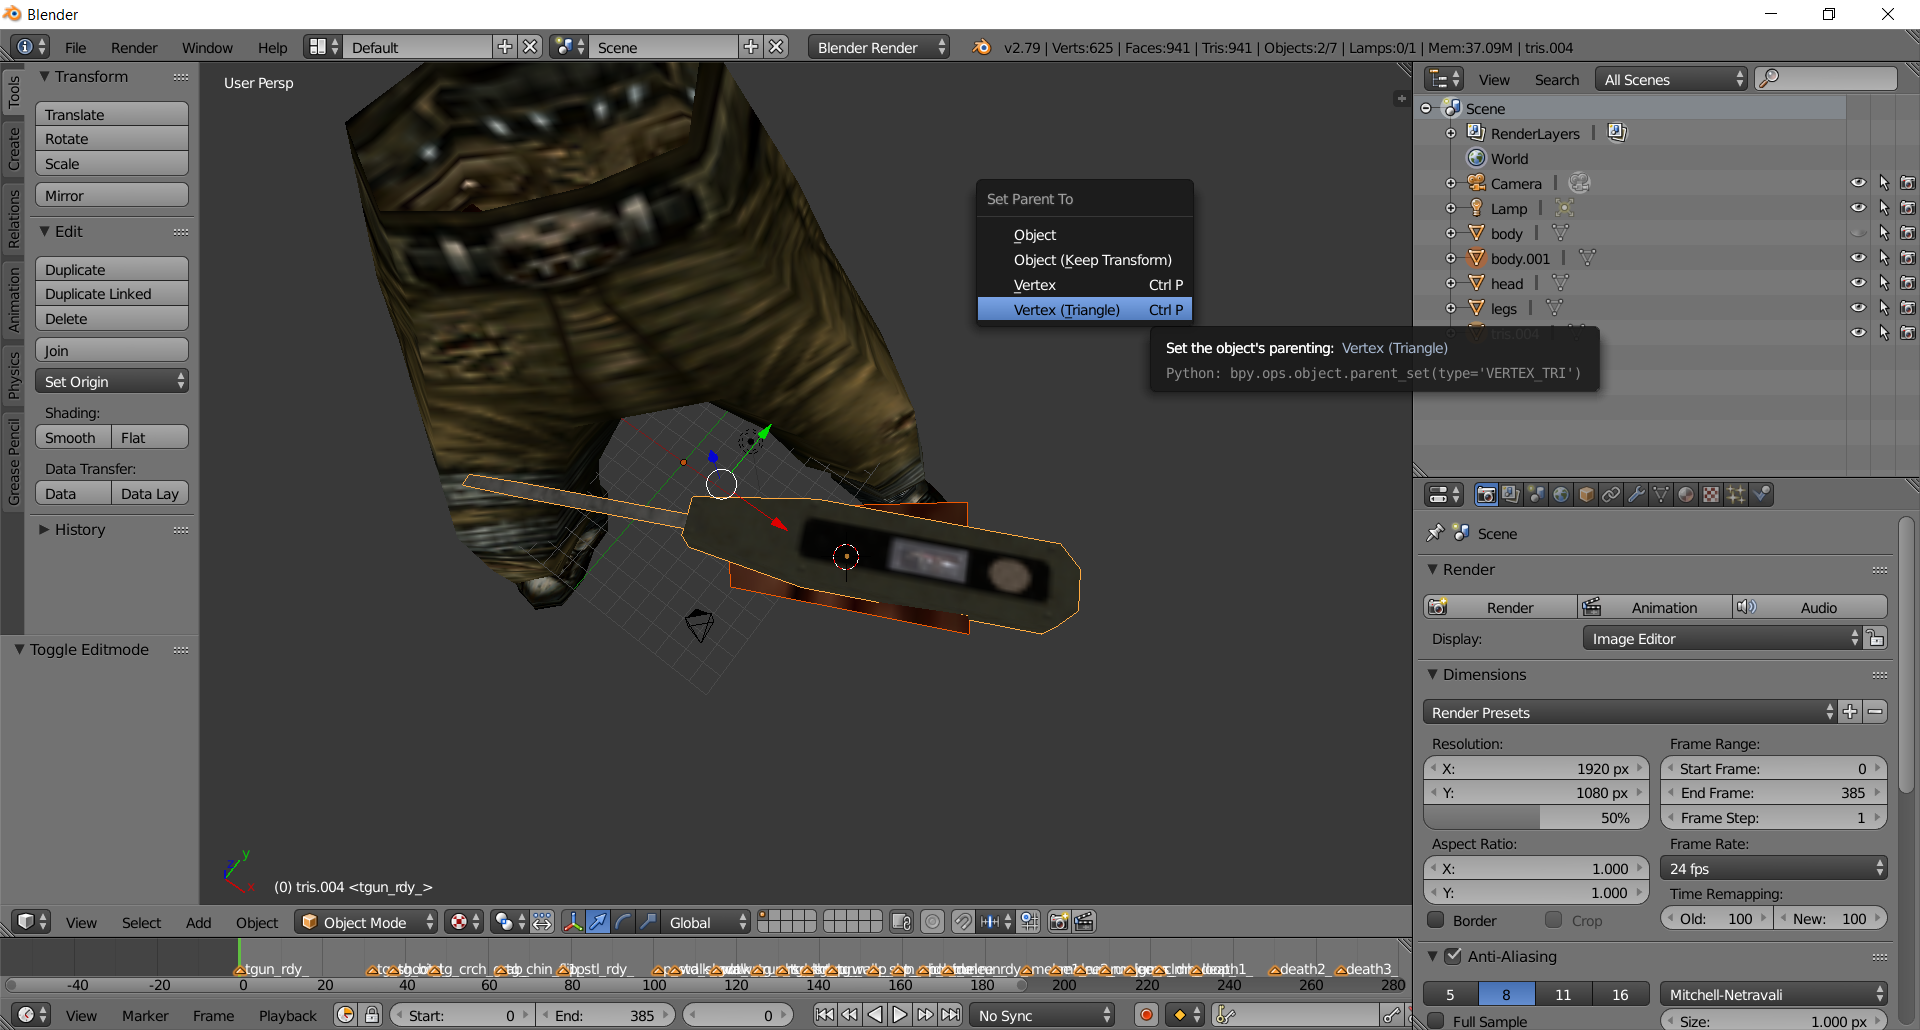This screenshot has height=1030, width=1920.
Task: Toggle visibility eye for Camera object
Action: [1858, 183]
